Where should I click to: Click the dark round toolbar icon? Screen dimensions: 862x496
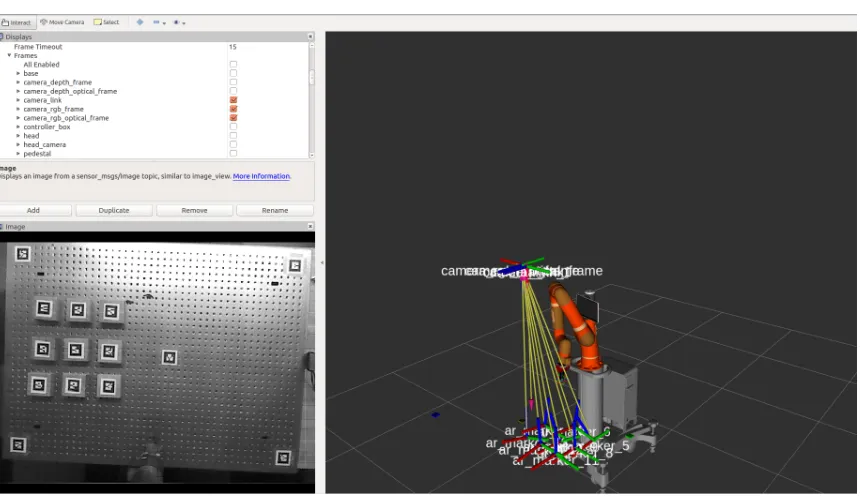pos(176,23)
